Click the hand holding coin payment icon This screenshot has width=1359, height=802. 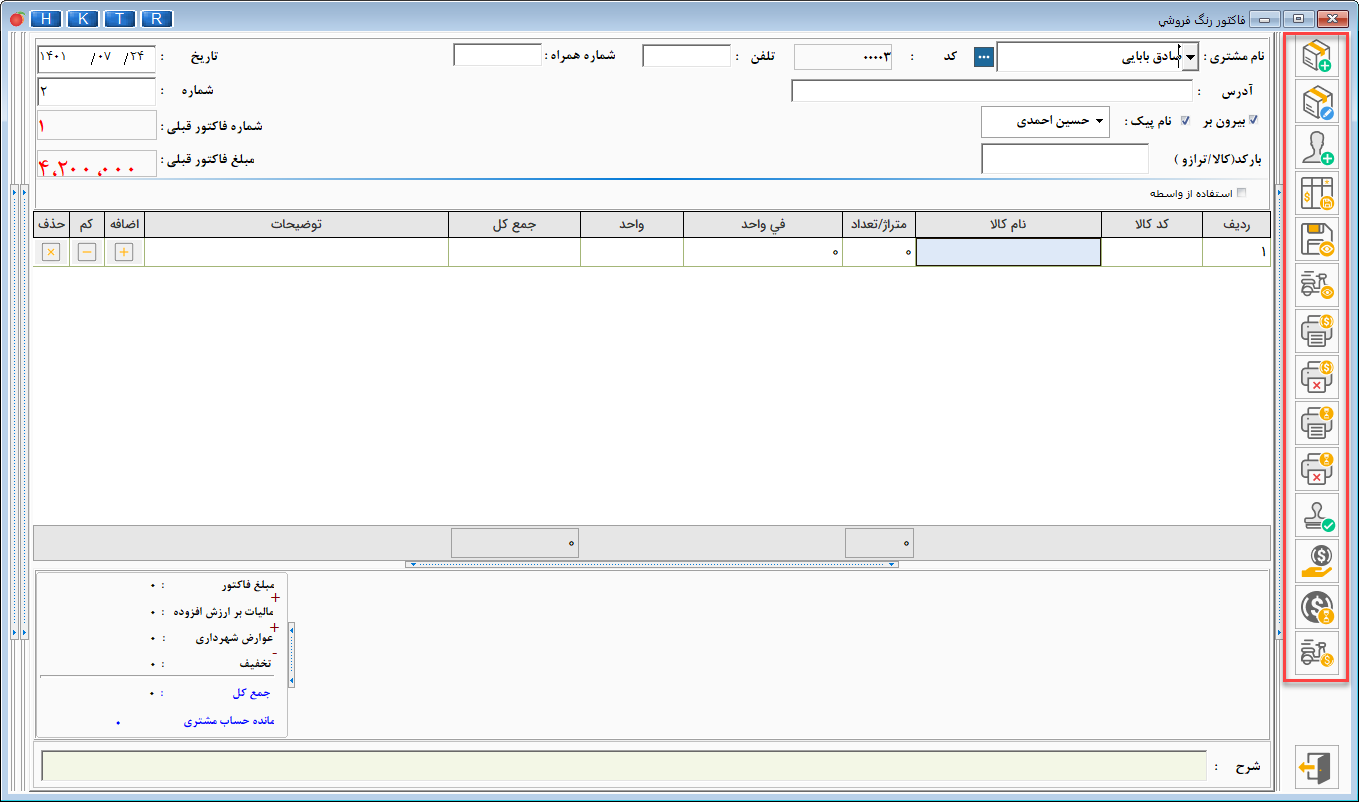point(1316,560)
